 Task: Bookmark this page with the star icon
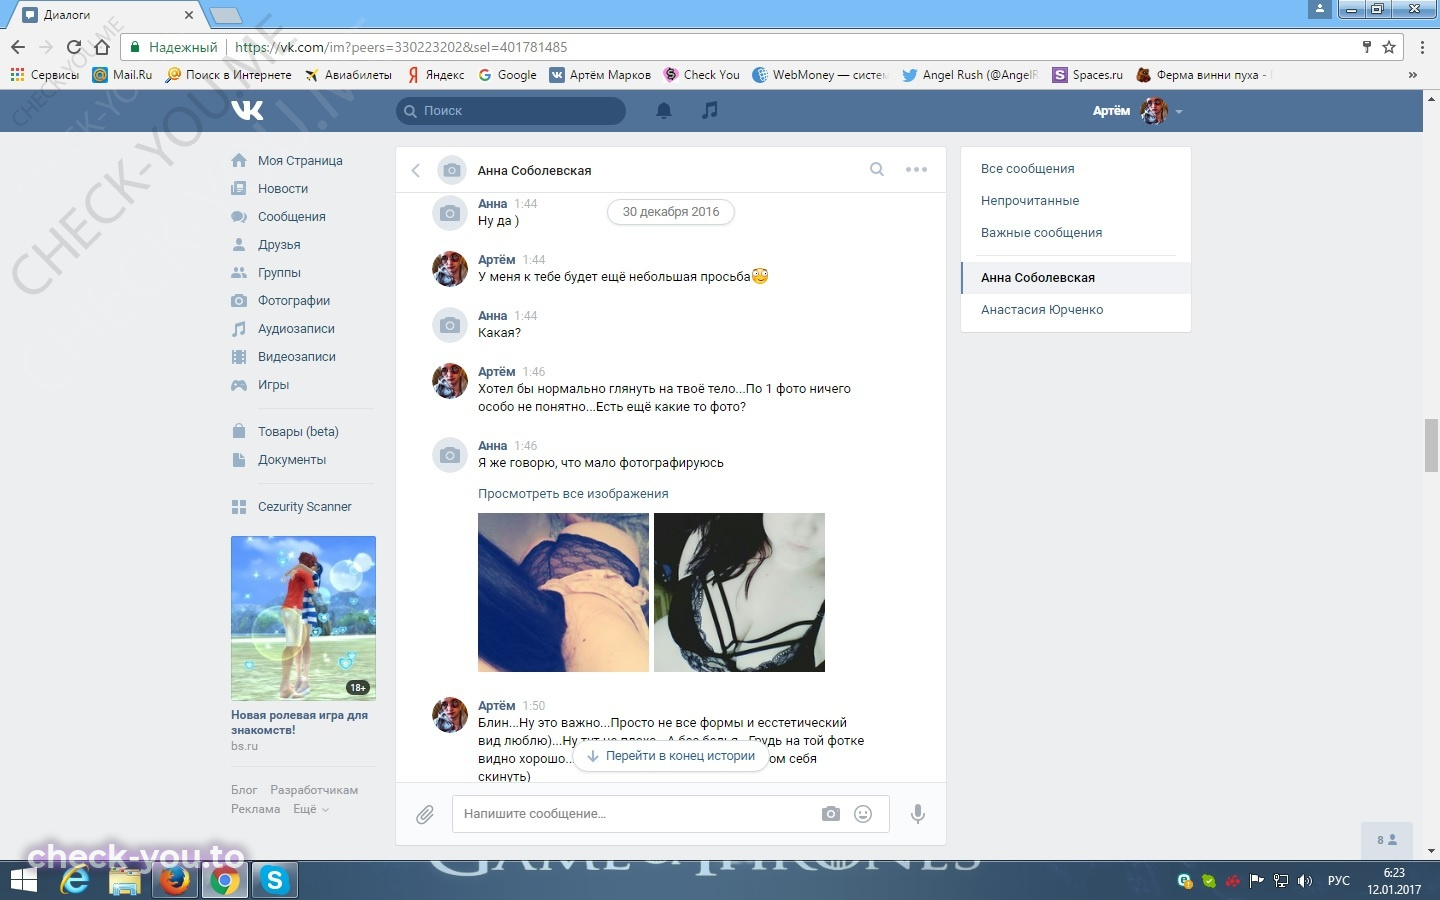pos(1389,47)
